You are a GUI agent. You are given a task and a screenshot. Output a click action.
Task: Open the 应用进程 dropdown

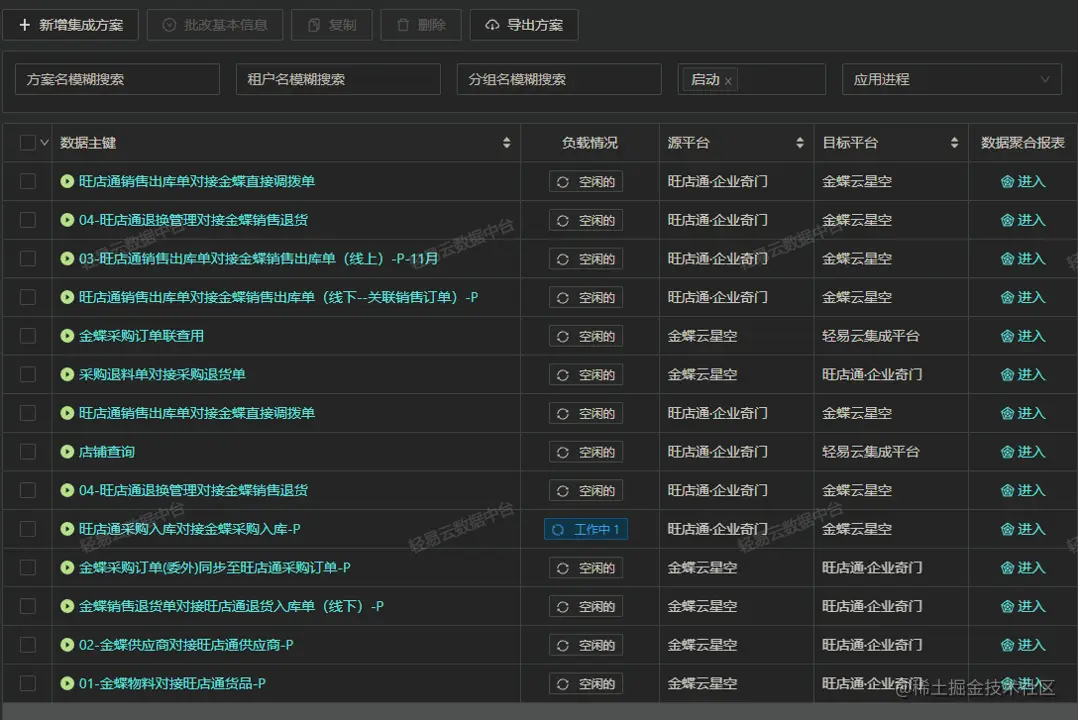pyautogui.click(x=950, y=79)
